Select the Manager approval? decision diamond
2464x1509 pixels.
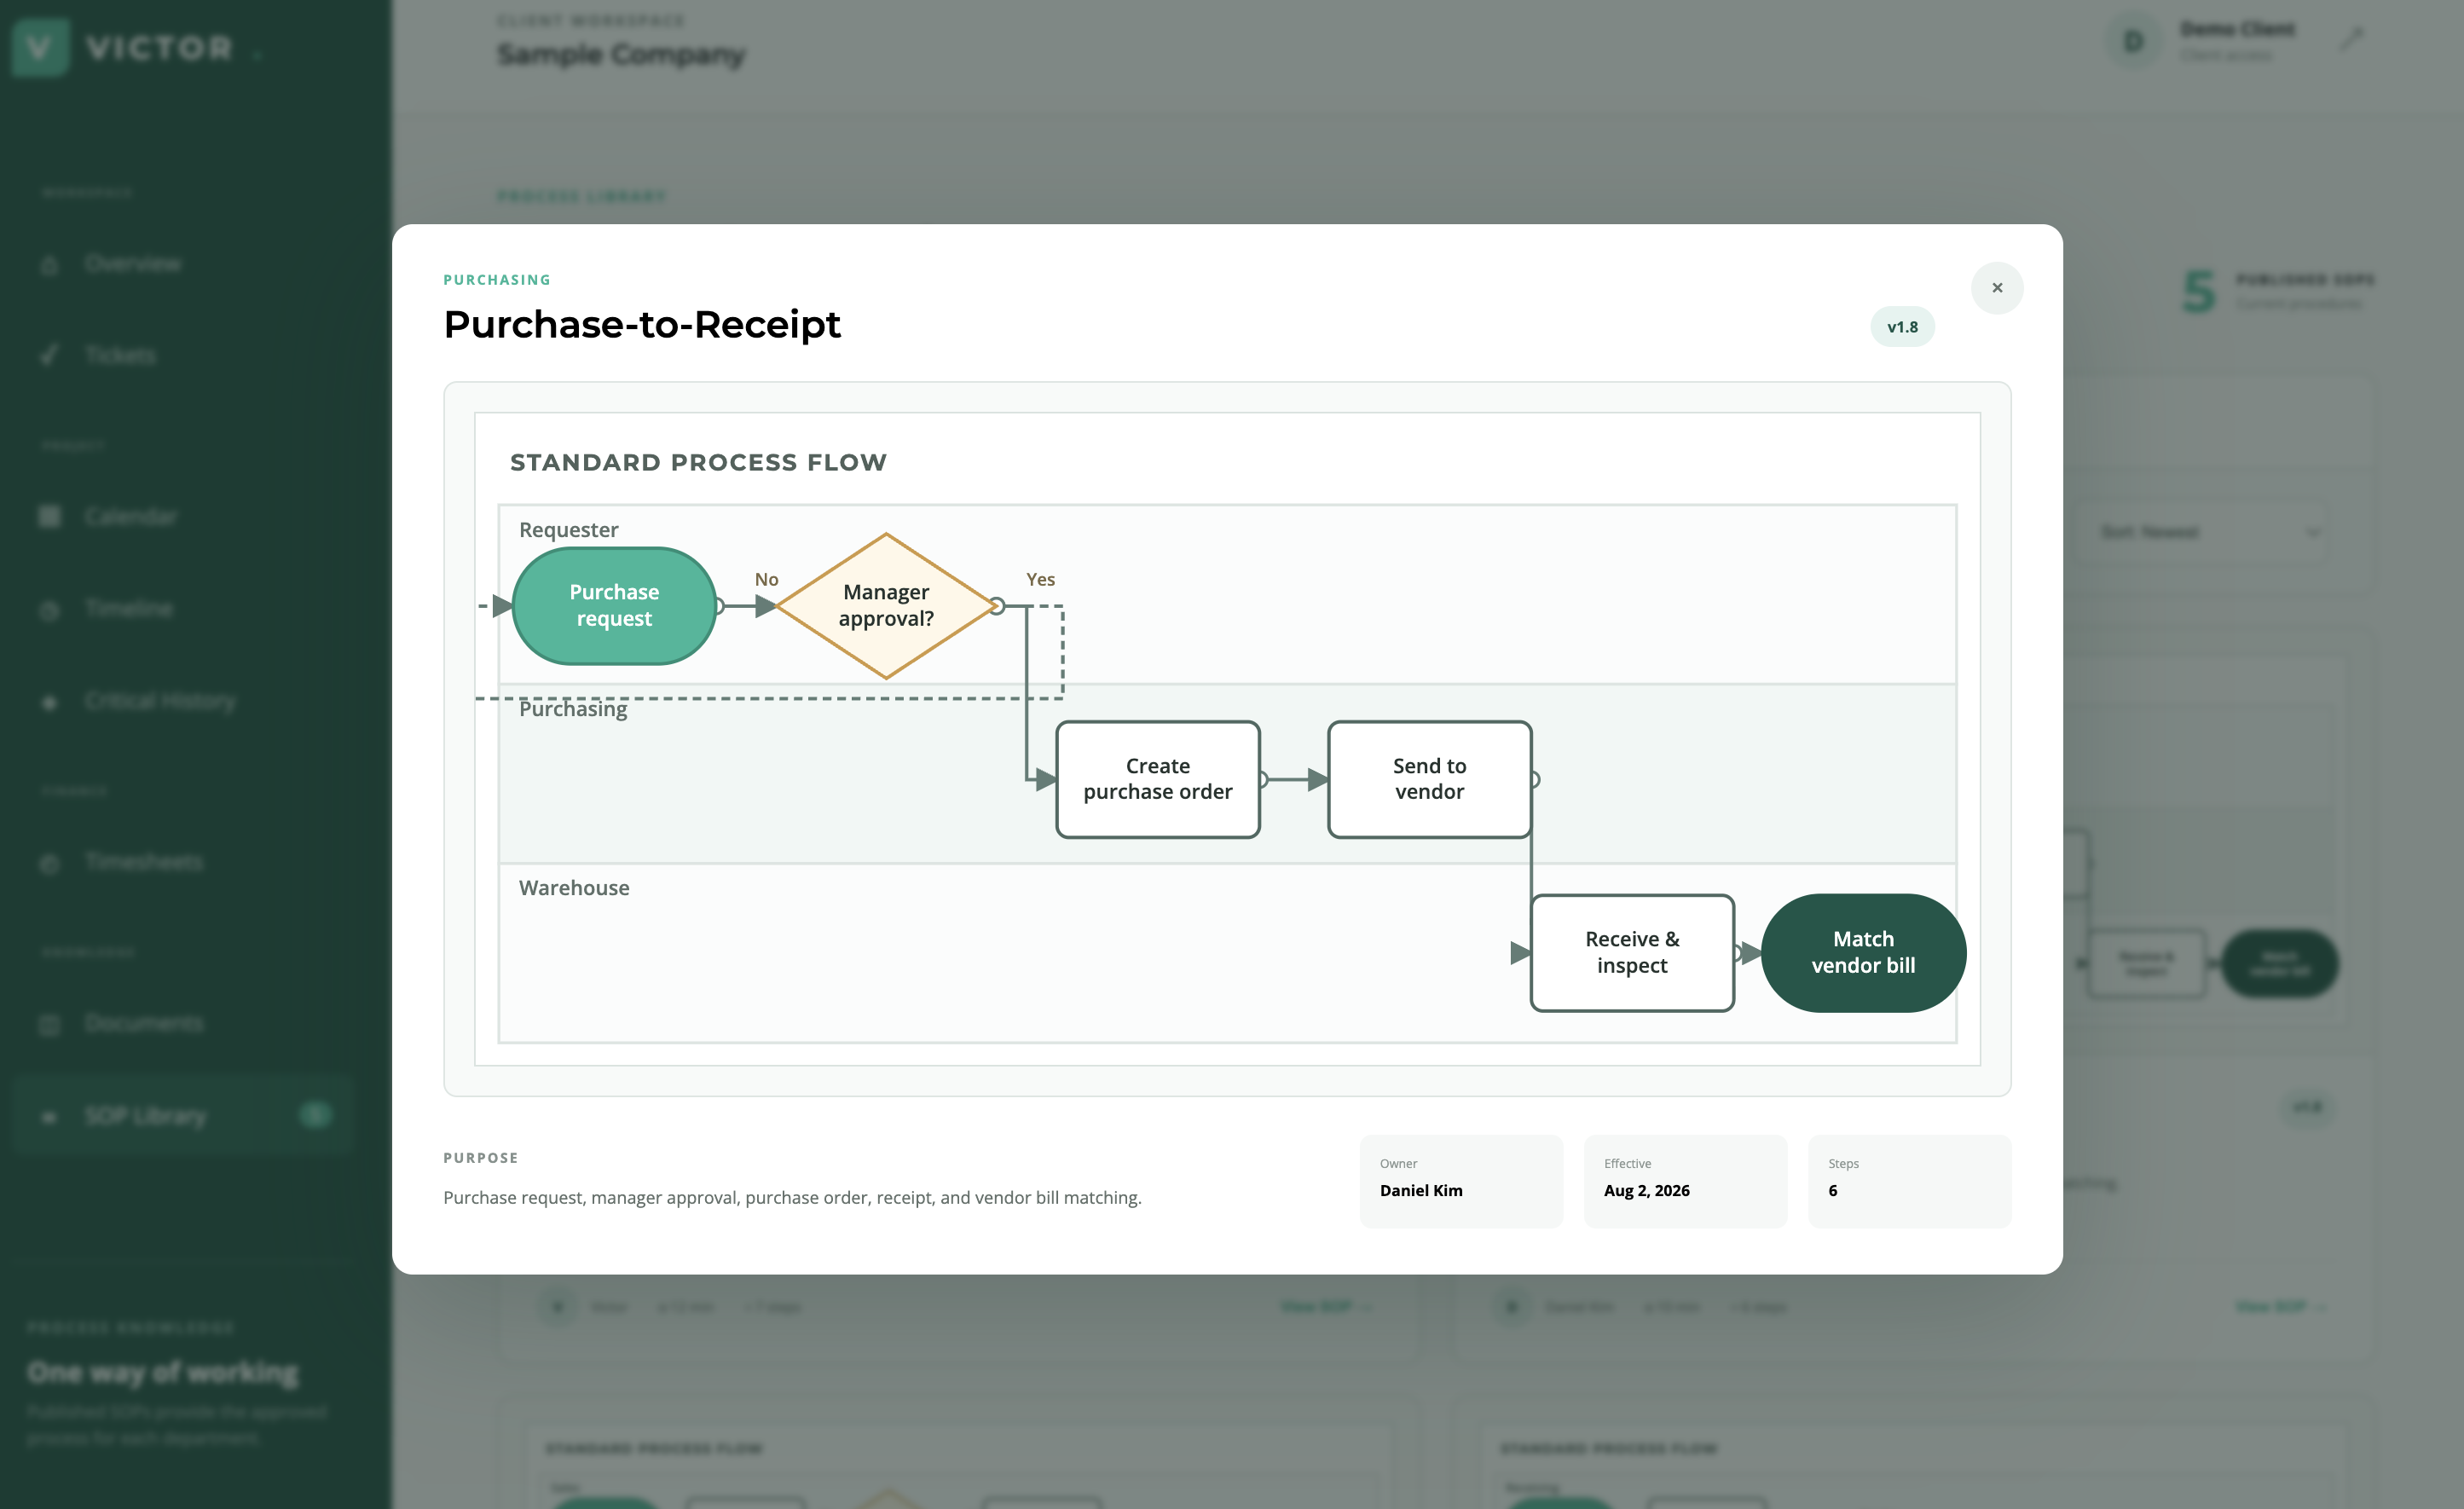[x=886, y=606]
